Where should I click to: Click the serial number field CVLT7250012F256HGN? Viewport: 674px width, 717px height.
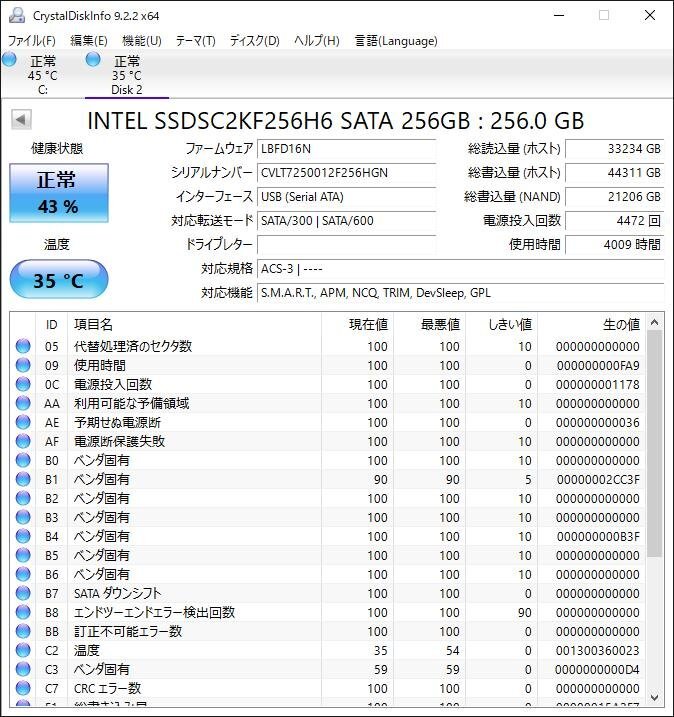click(346, 173)
